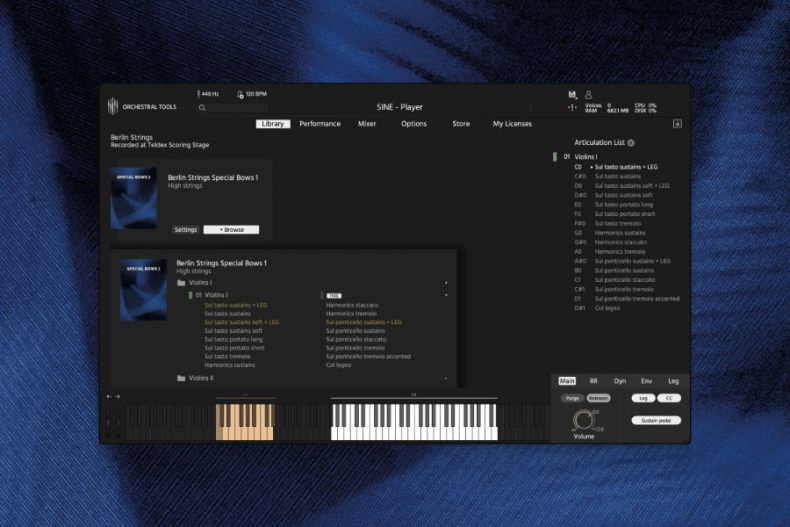Click the keyboard shift left arrow
Viewport: 790px width, 527px height.
coord(109,397)
